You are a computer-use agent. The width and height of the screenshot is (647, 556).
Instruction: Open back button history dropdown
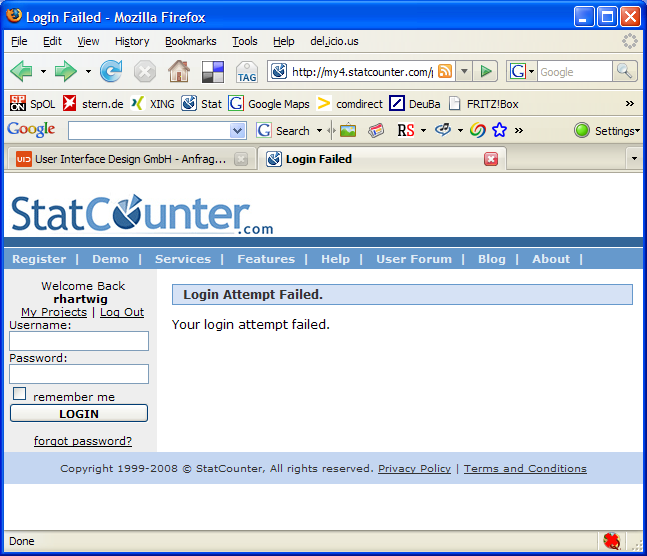pyautogui.click(x=43, y=72)
